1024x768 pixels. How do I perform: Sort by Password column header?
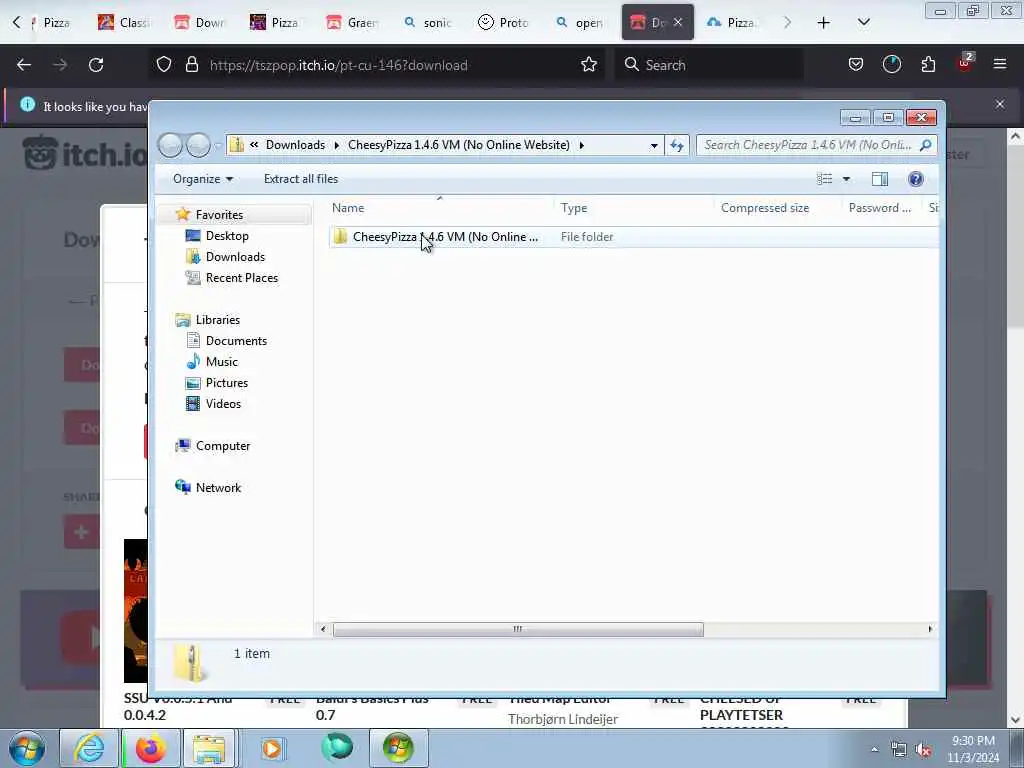(x=879, y=208)
